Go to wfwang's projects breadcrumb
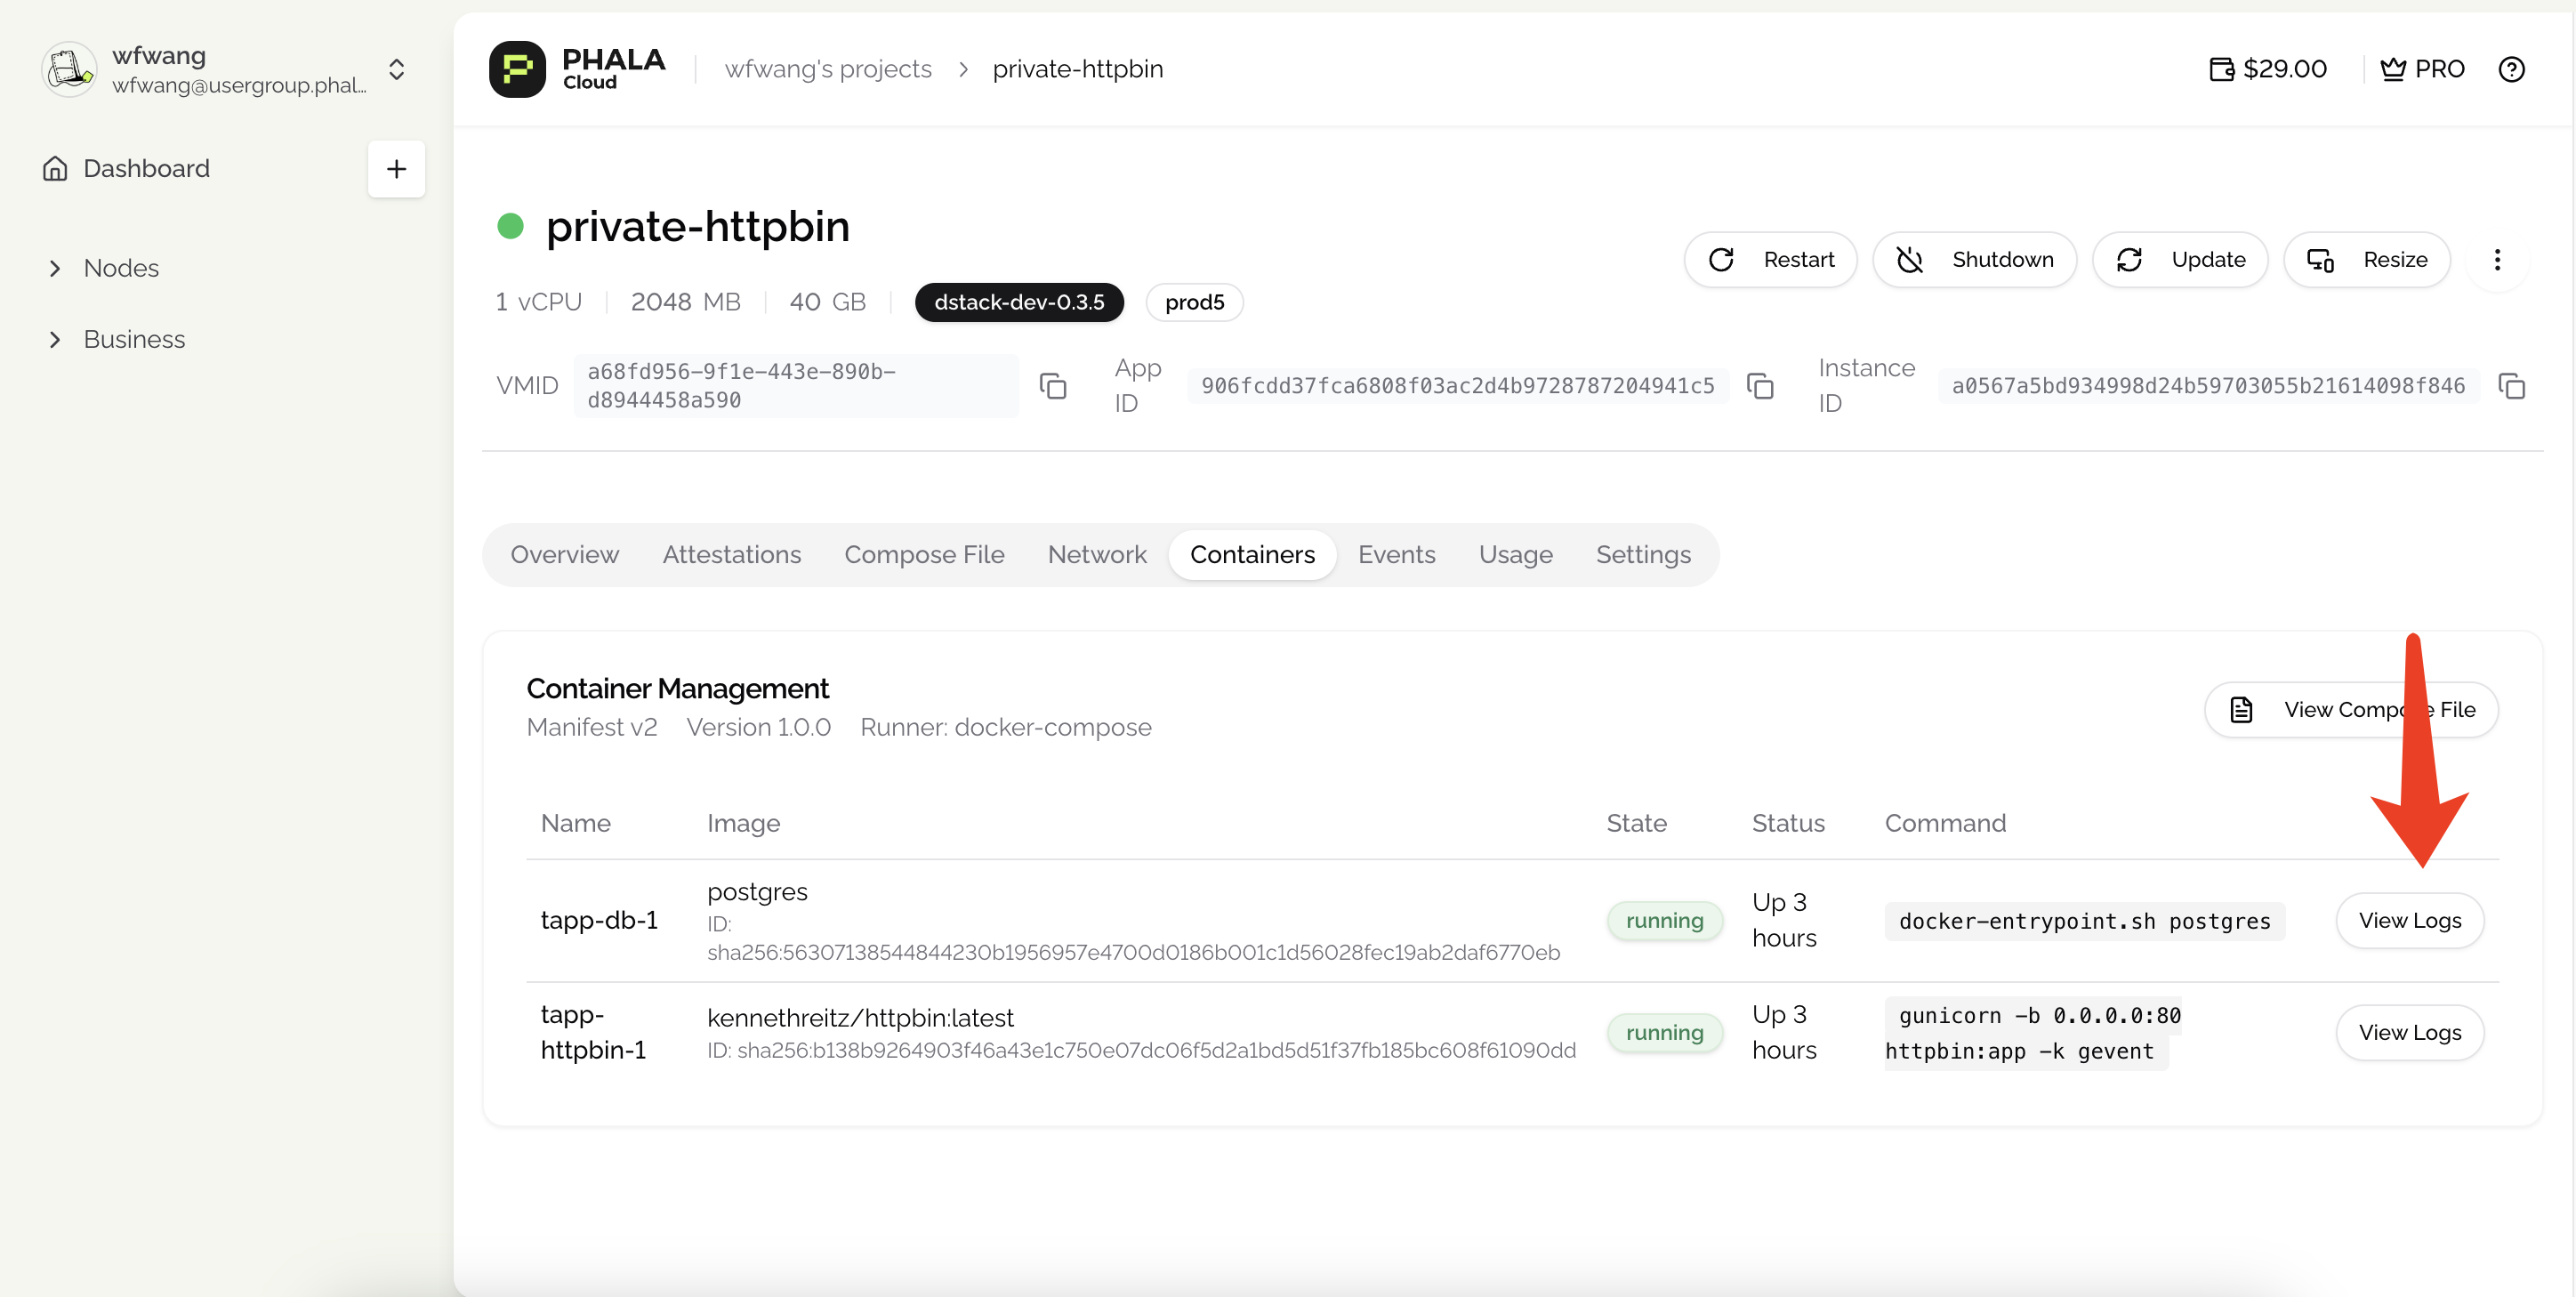The height and width of the screenshot is (1297, 2576). click(x=827, y=69)
